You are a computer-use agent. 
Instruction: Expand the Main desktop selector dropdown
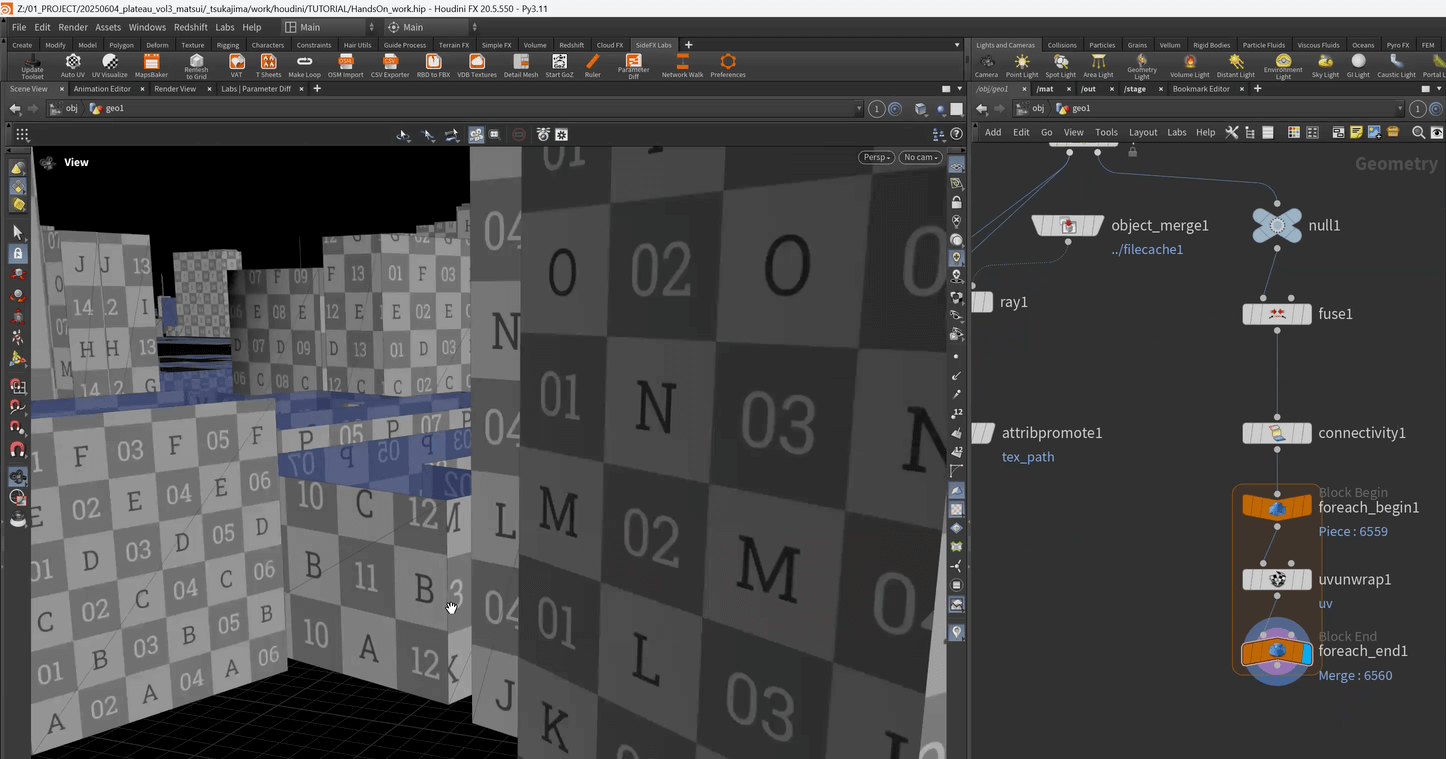click(x=328, y=27)
